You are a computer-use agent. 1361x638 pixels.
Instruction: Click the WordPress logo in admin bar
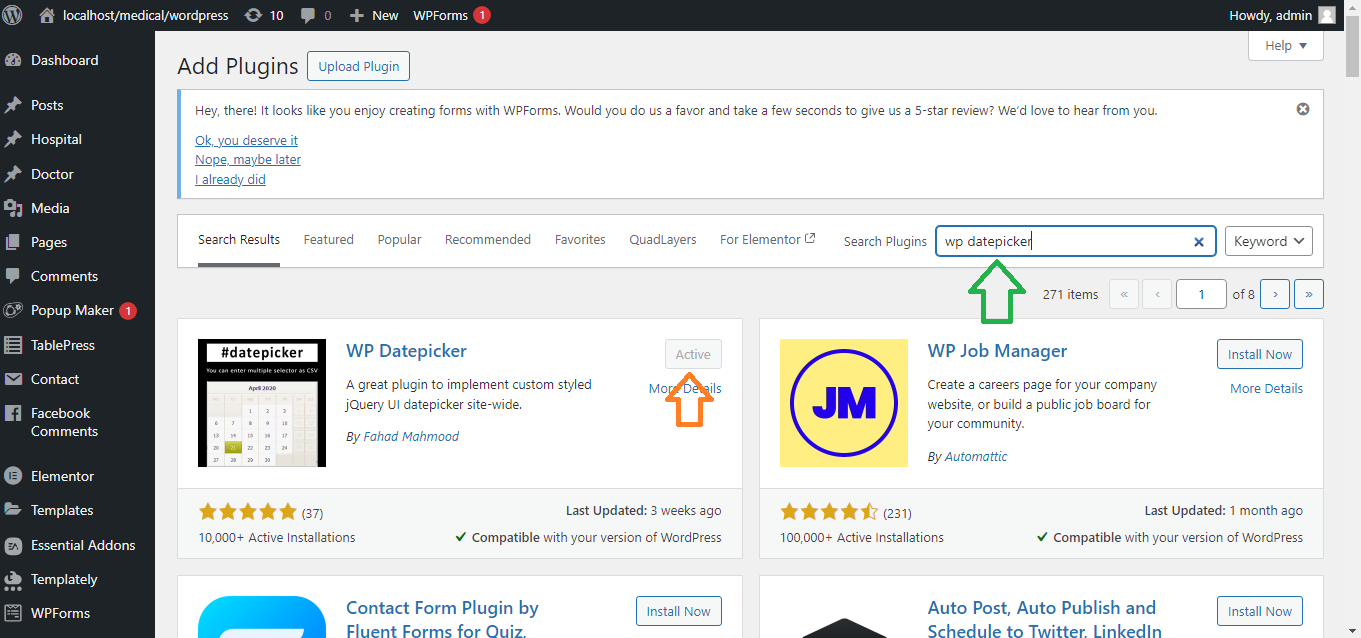click(13, 15)
